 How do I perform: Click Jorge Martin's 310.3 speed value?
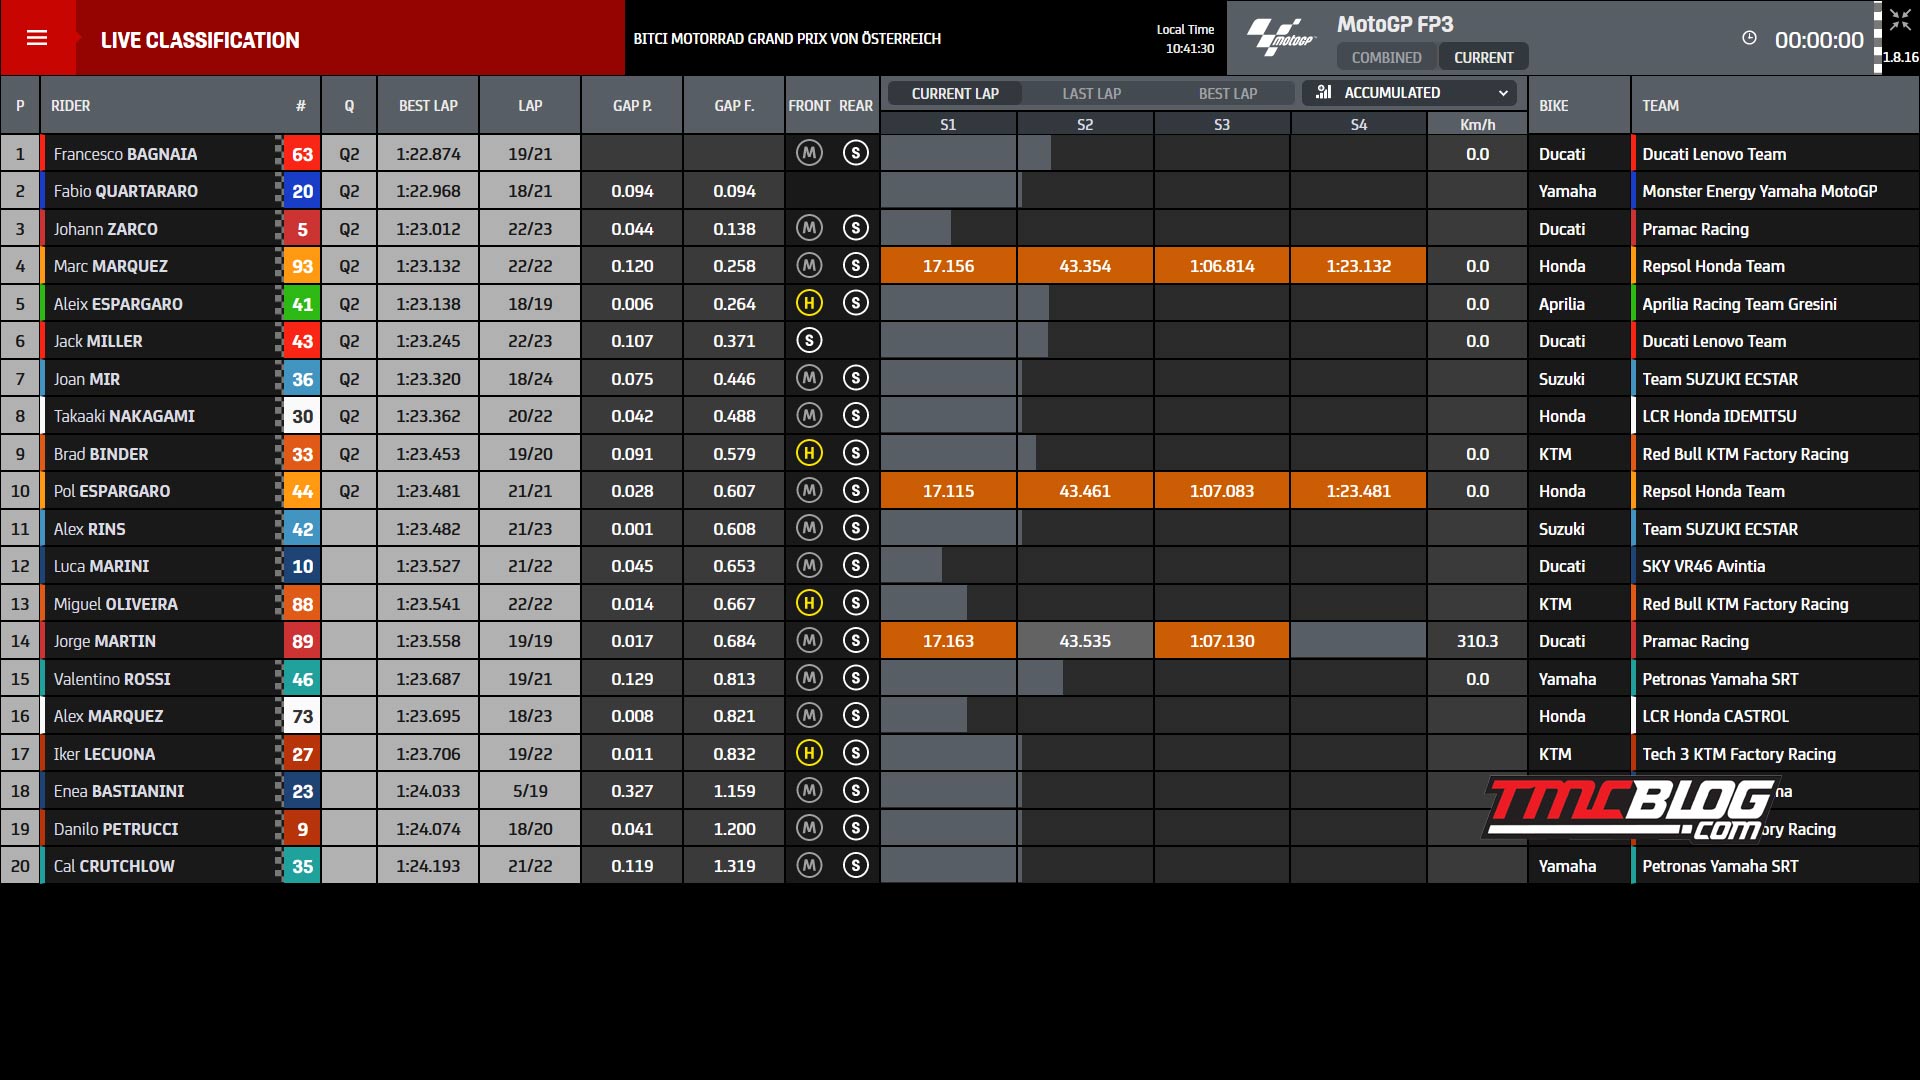pos(1477,641)
